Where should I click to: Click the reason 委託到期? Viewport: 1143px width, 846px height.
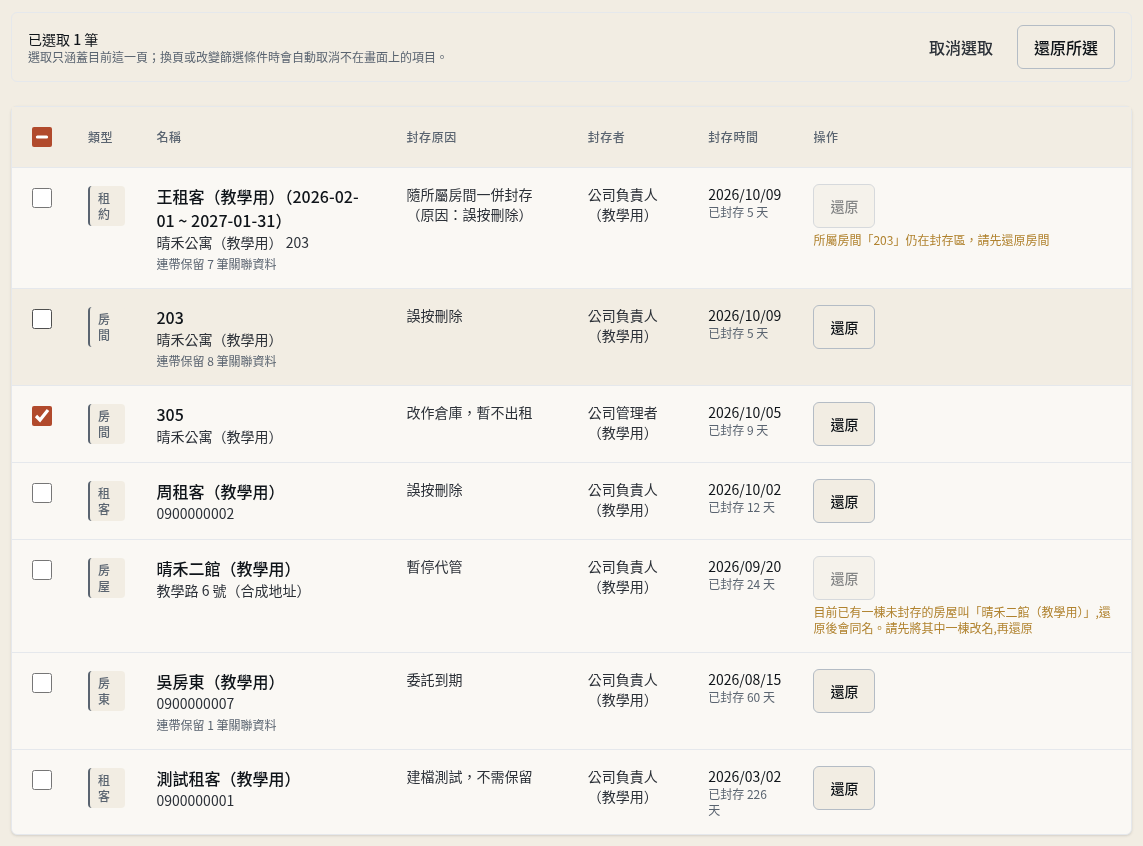434,681
